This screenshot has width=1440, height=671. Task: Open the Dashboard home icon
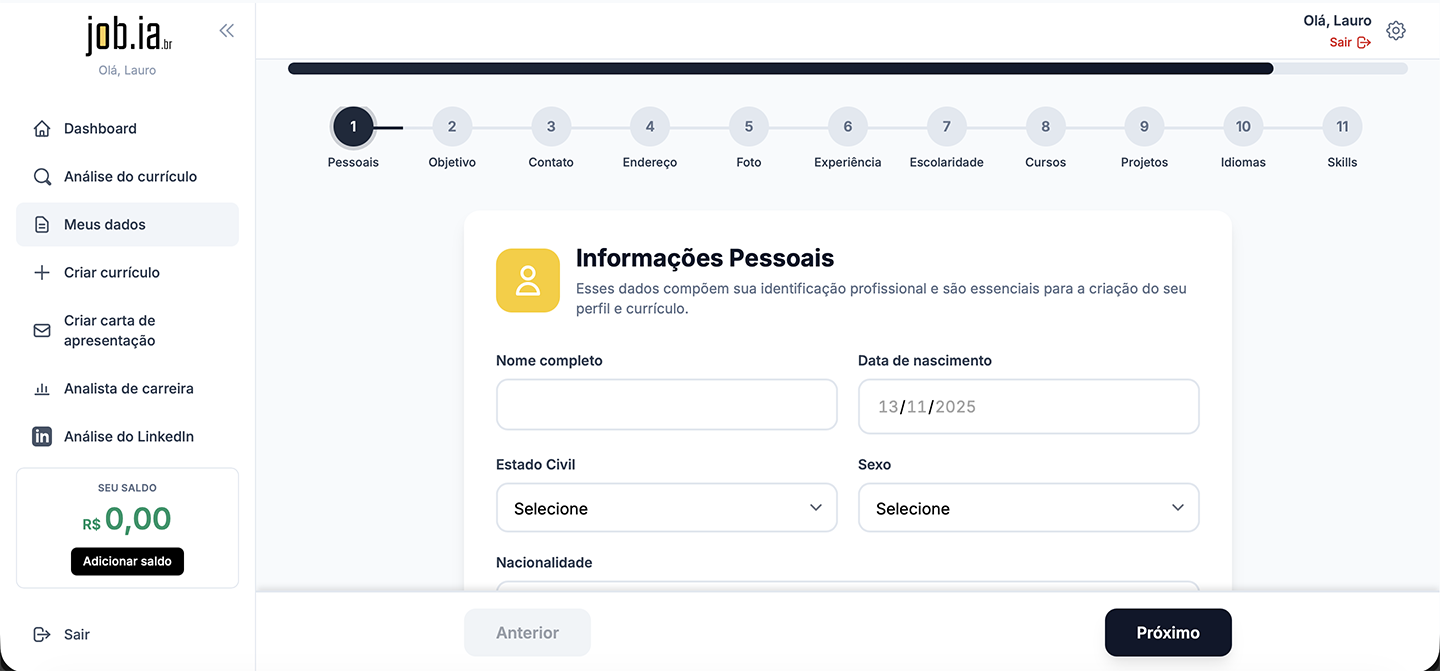pyautogui.click(x=42, y=128)
